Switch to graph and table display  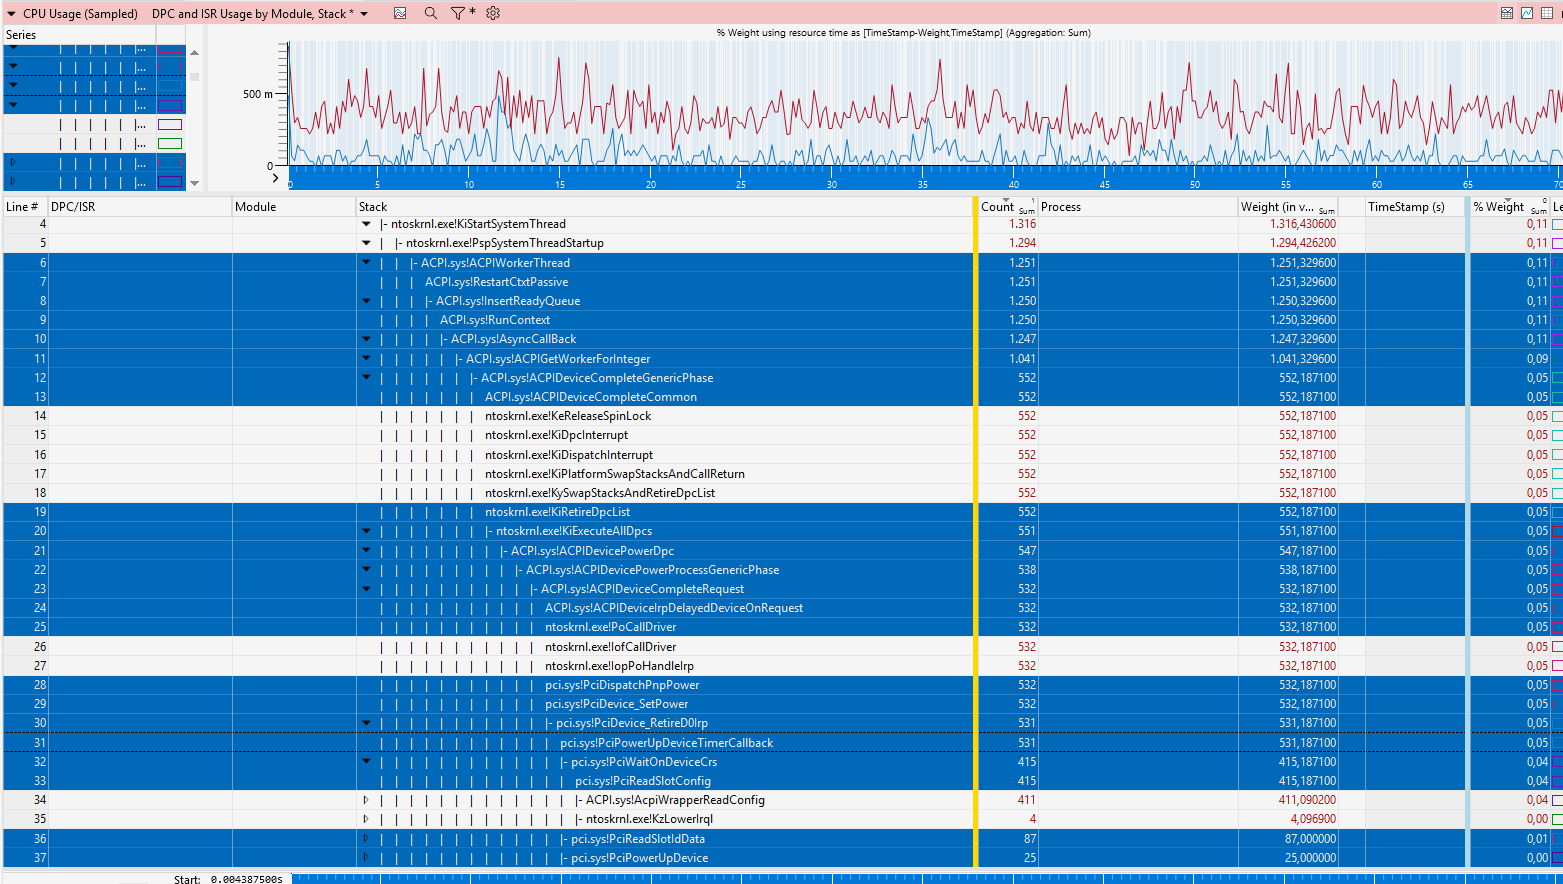pyautogui.click(x=1507, y=13)
